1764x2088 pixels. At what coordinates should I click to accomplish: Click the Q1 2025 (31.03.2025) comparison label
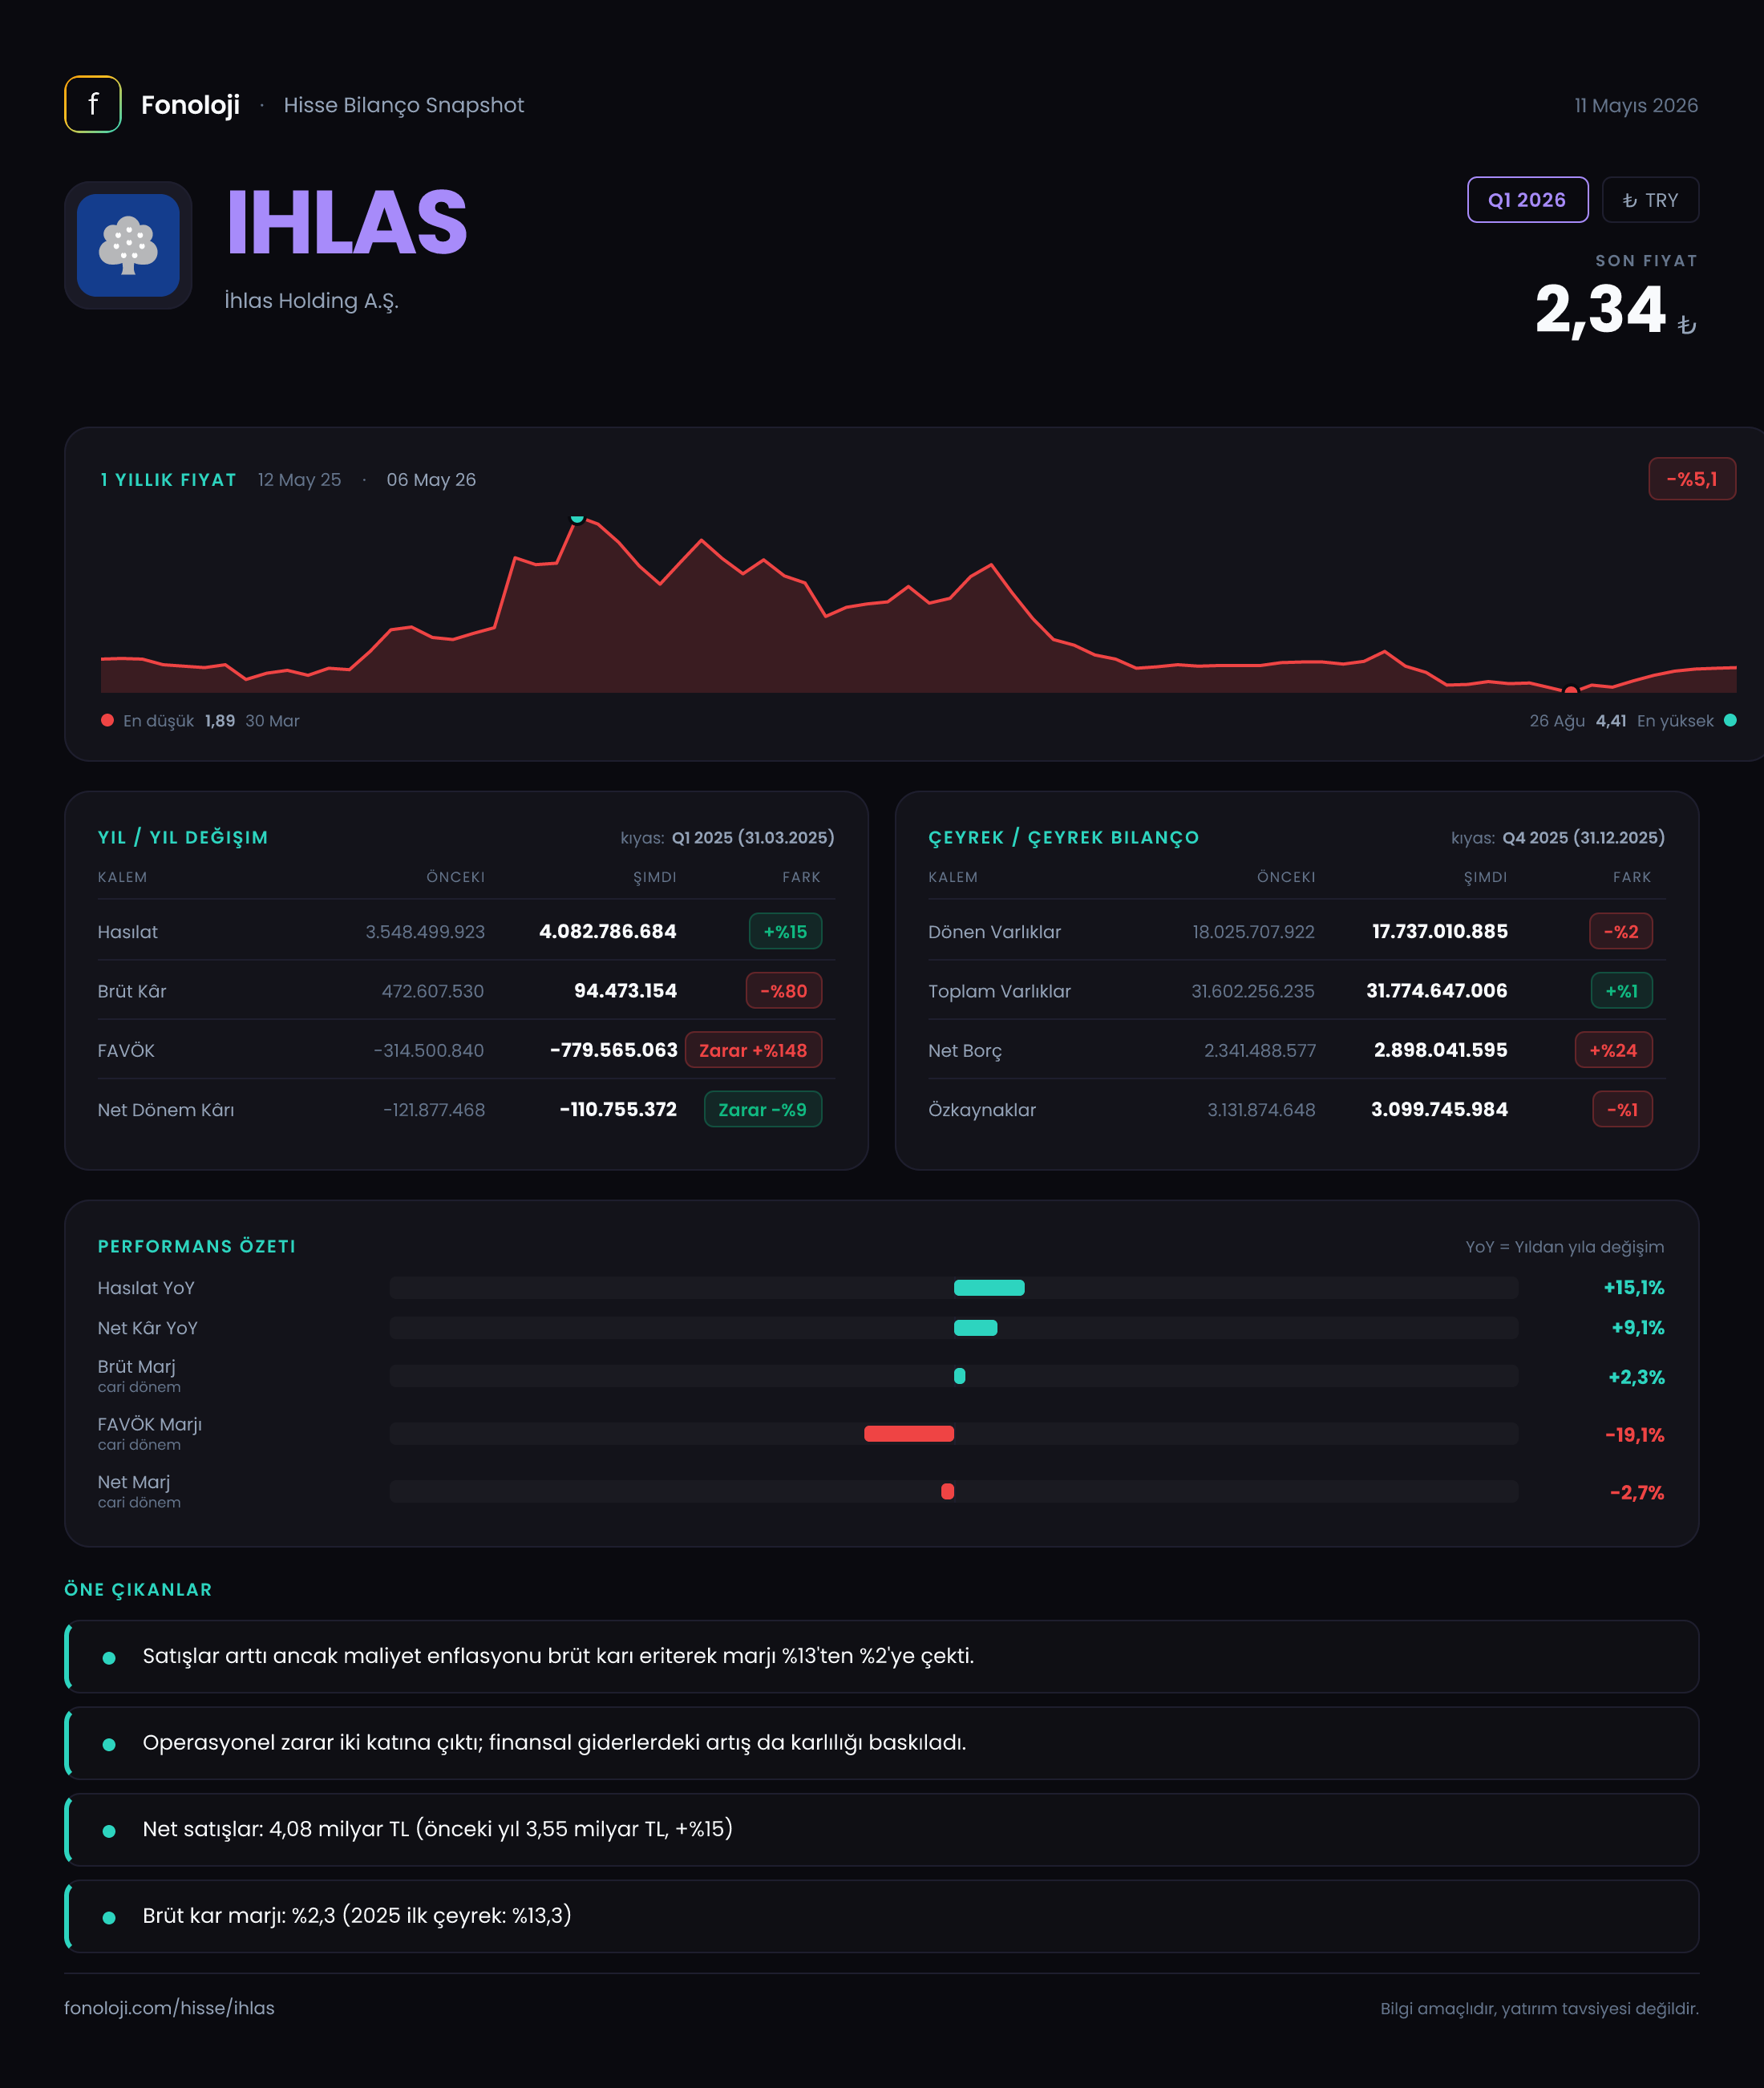click(x=753, y=837)
